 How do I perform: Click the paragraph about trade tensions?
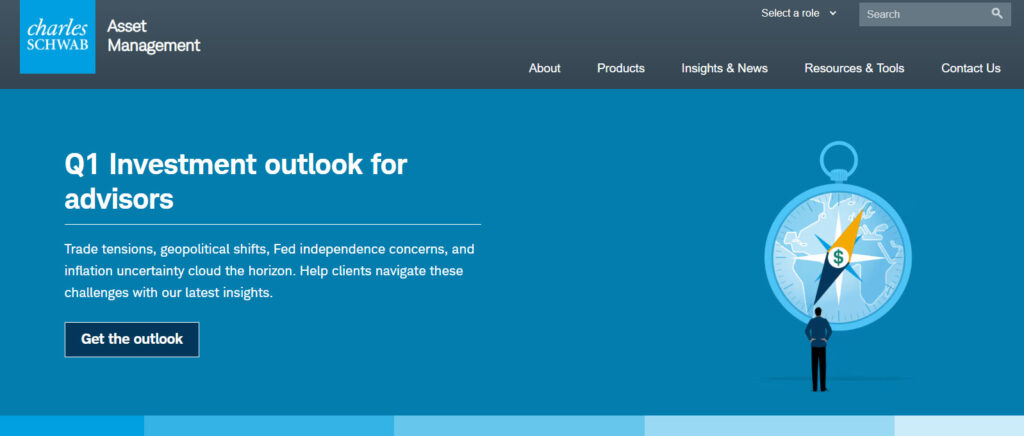[268, 270]
